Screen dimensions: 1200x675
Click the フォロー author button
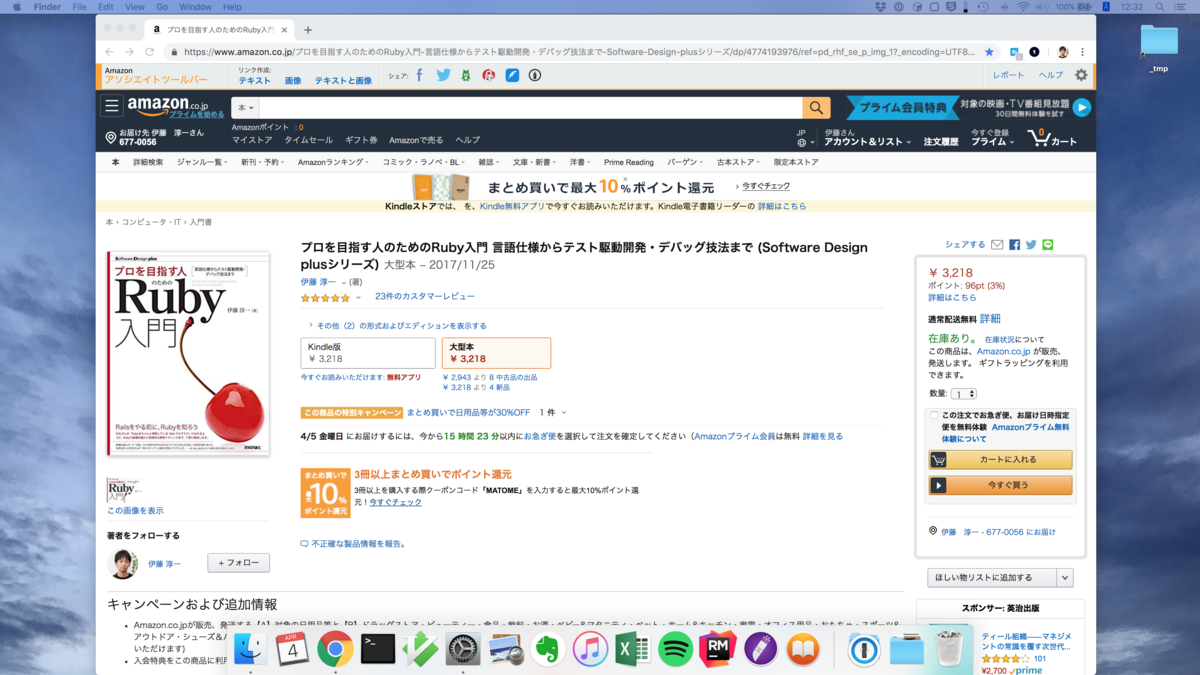pyautogui.click(x=239, y=563)
